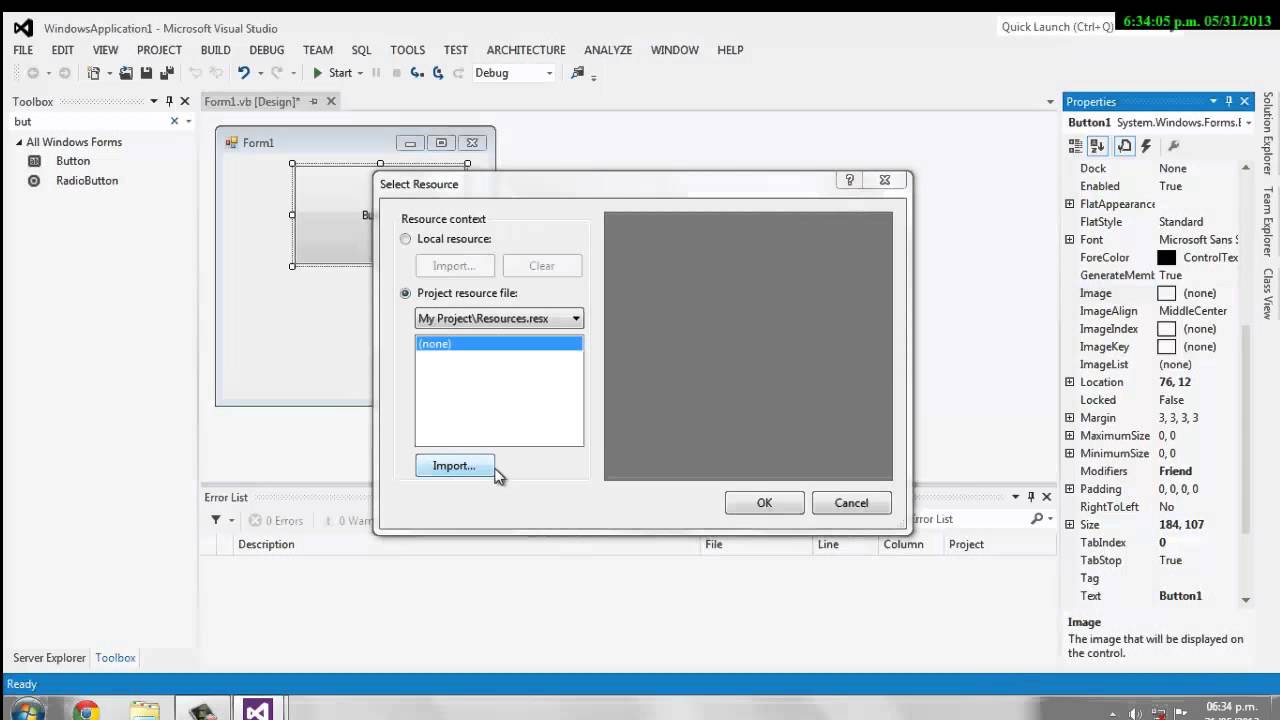
Task: Collapse the All Windows Forms toolbox group
Action: tap(19, 142)
